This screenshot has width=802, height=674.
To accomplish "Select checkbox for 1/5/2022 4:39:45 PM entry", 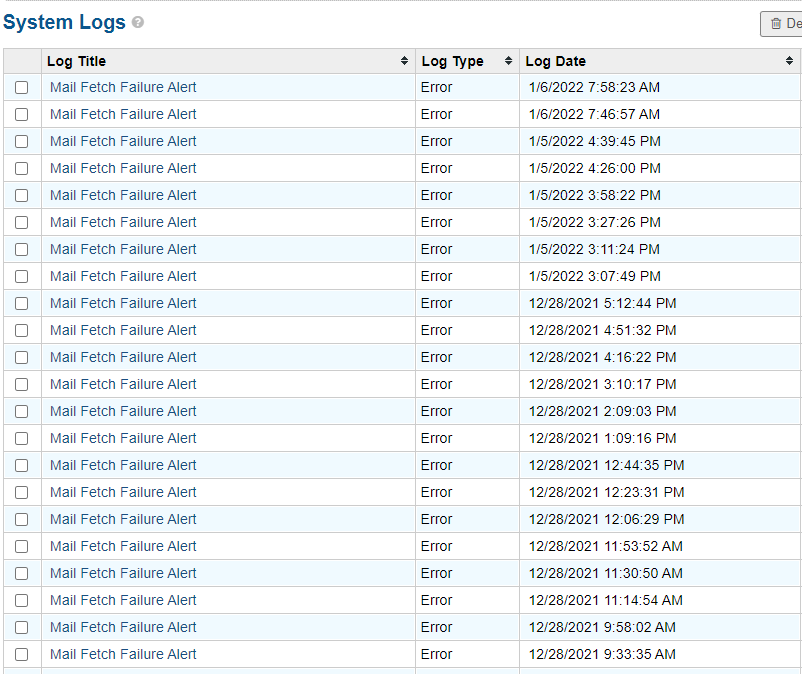I will (x=21, y=142).
